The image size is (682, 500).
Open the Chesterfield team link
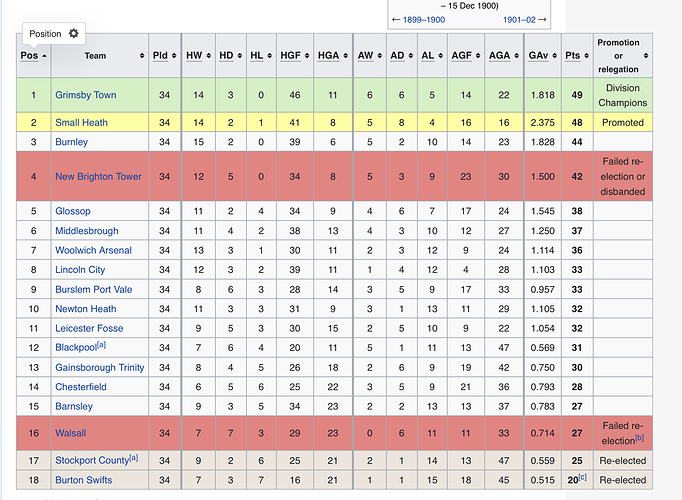tap(80, 387)
